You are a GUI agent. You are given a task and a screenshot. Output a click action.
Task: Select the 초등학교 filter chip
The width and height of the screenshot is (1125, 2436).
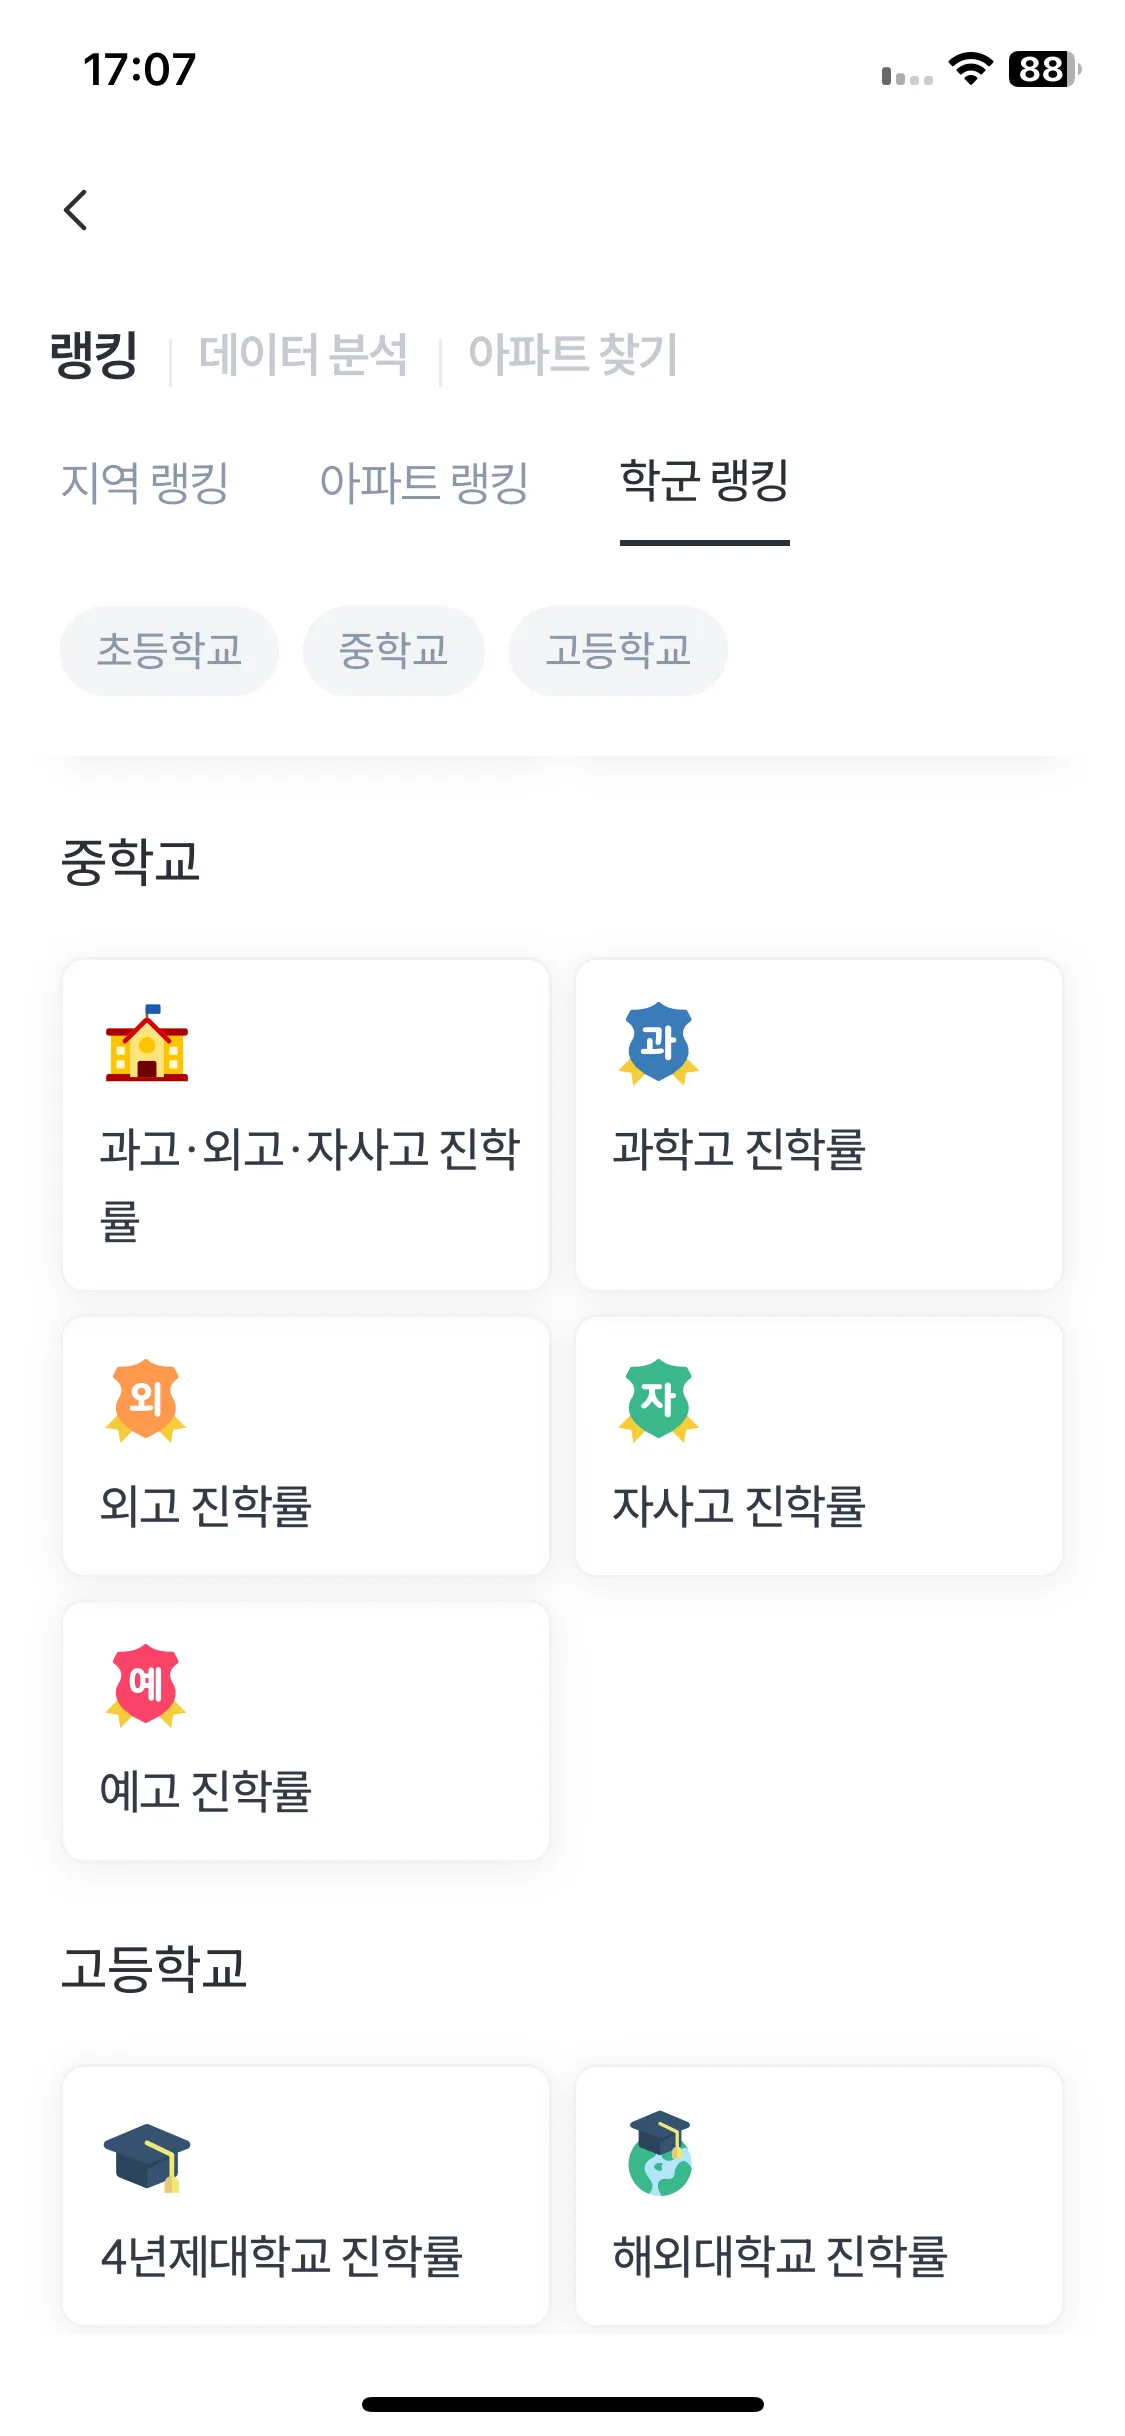[x=169, y=651]
